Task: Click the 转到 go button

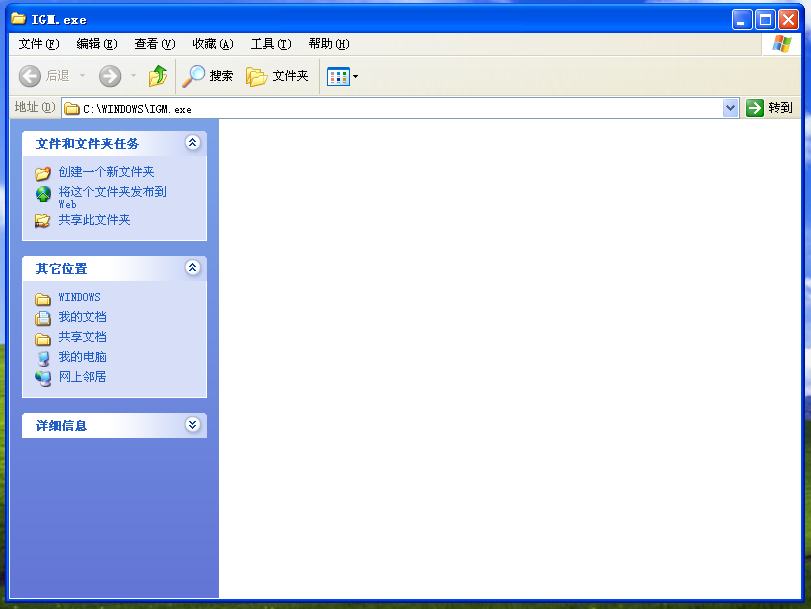Action: [769, 108]
